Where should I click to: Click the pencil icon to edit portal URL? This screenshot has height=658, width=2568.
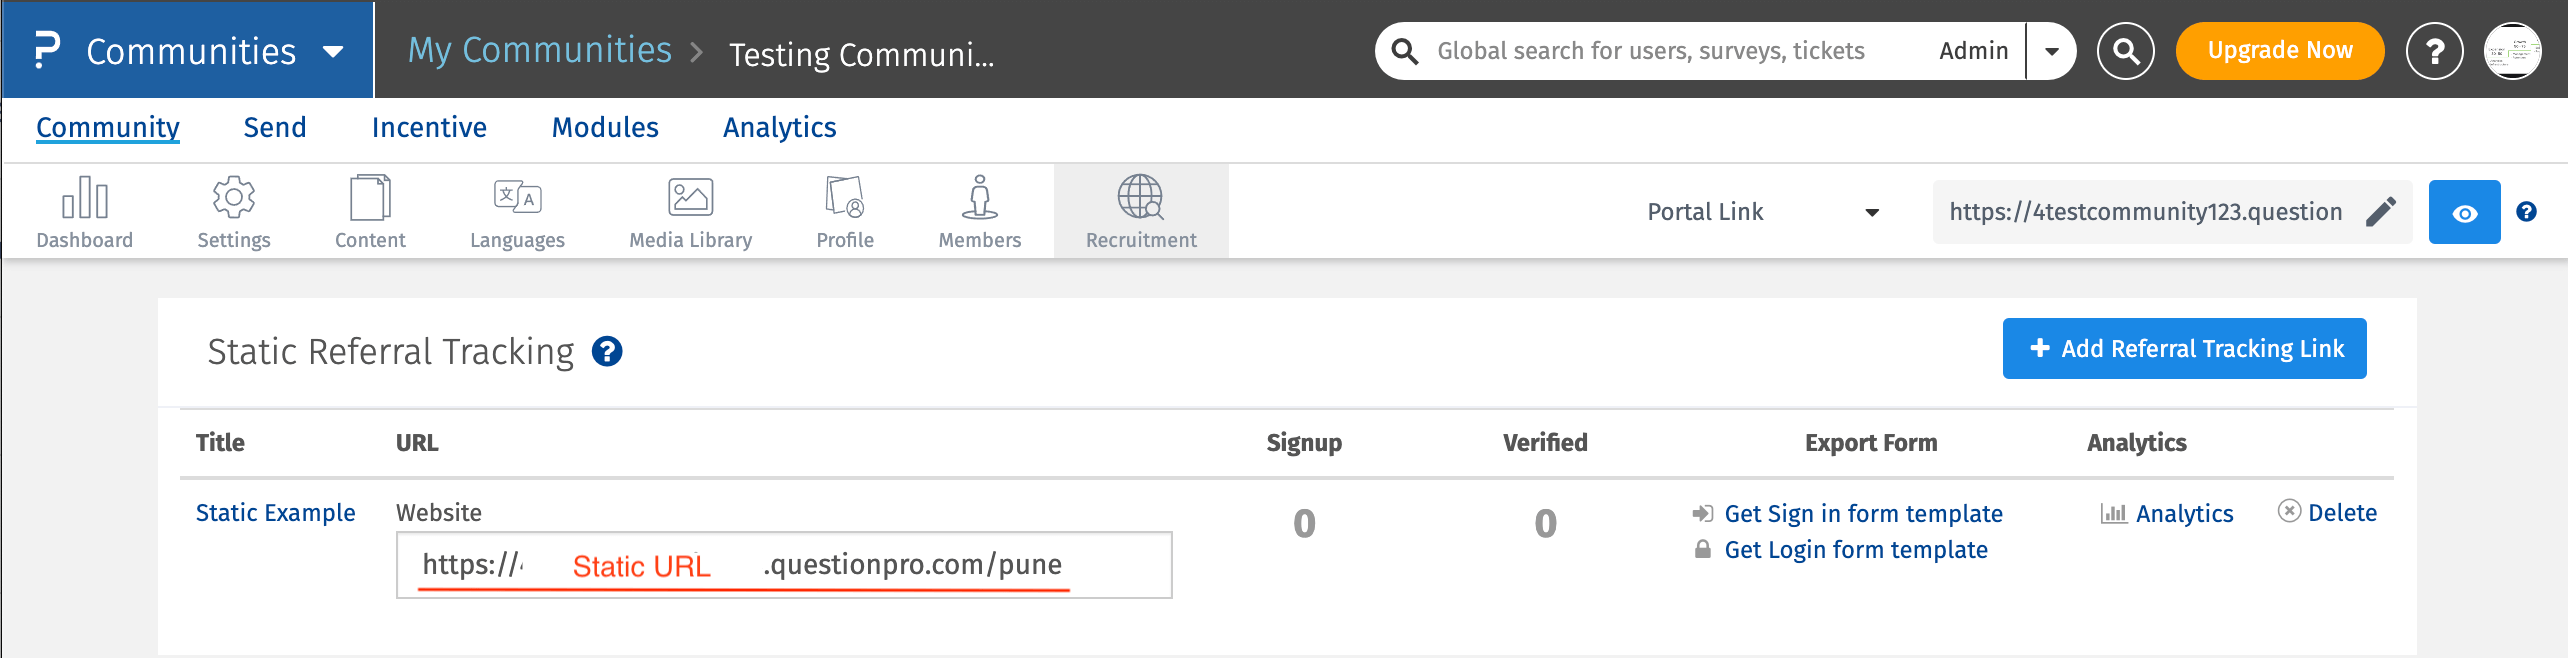tap(2381, 212)
